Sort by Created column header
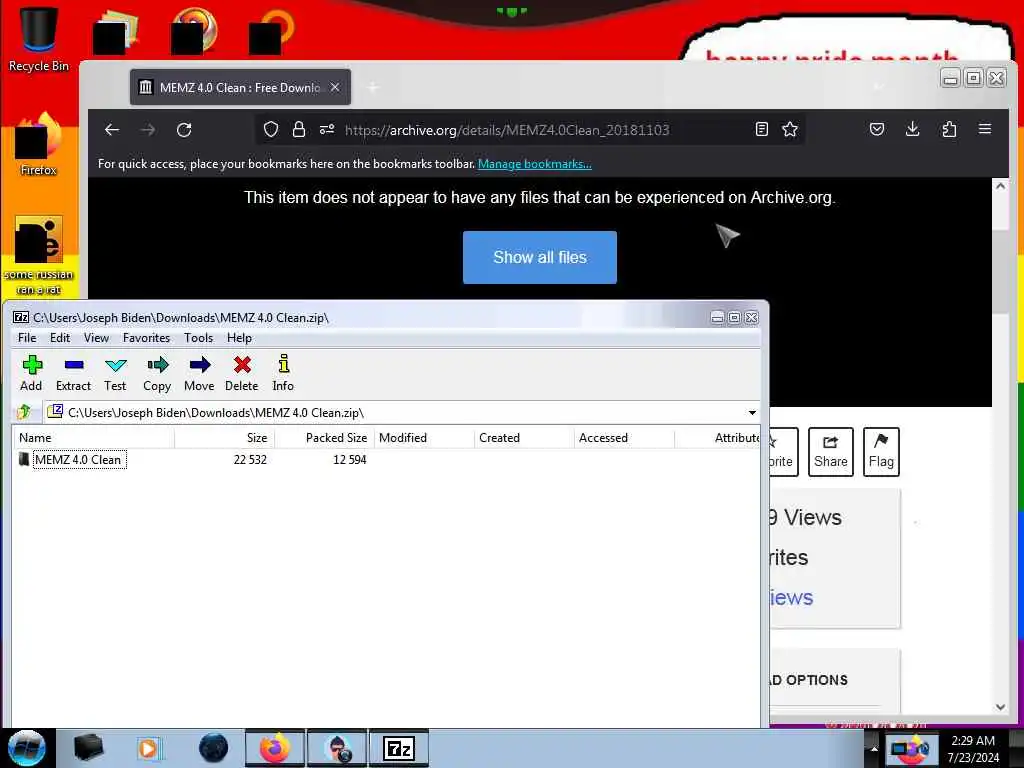 [x=524, y=438]
